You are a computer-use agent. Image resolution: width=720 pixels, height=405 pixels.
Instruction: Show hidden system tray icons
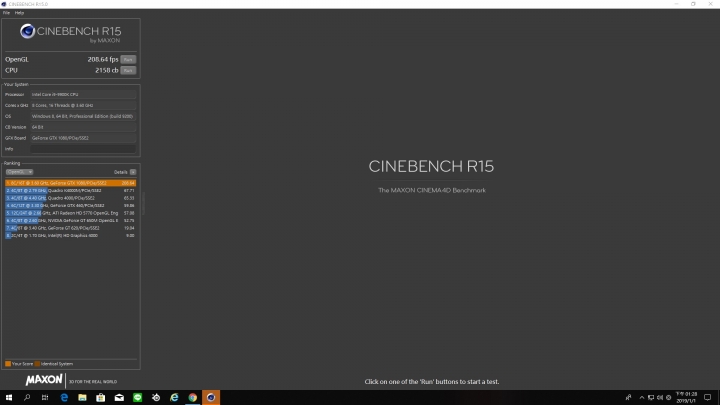tap(642, 398)
